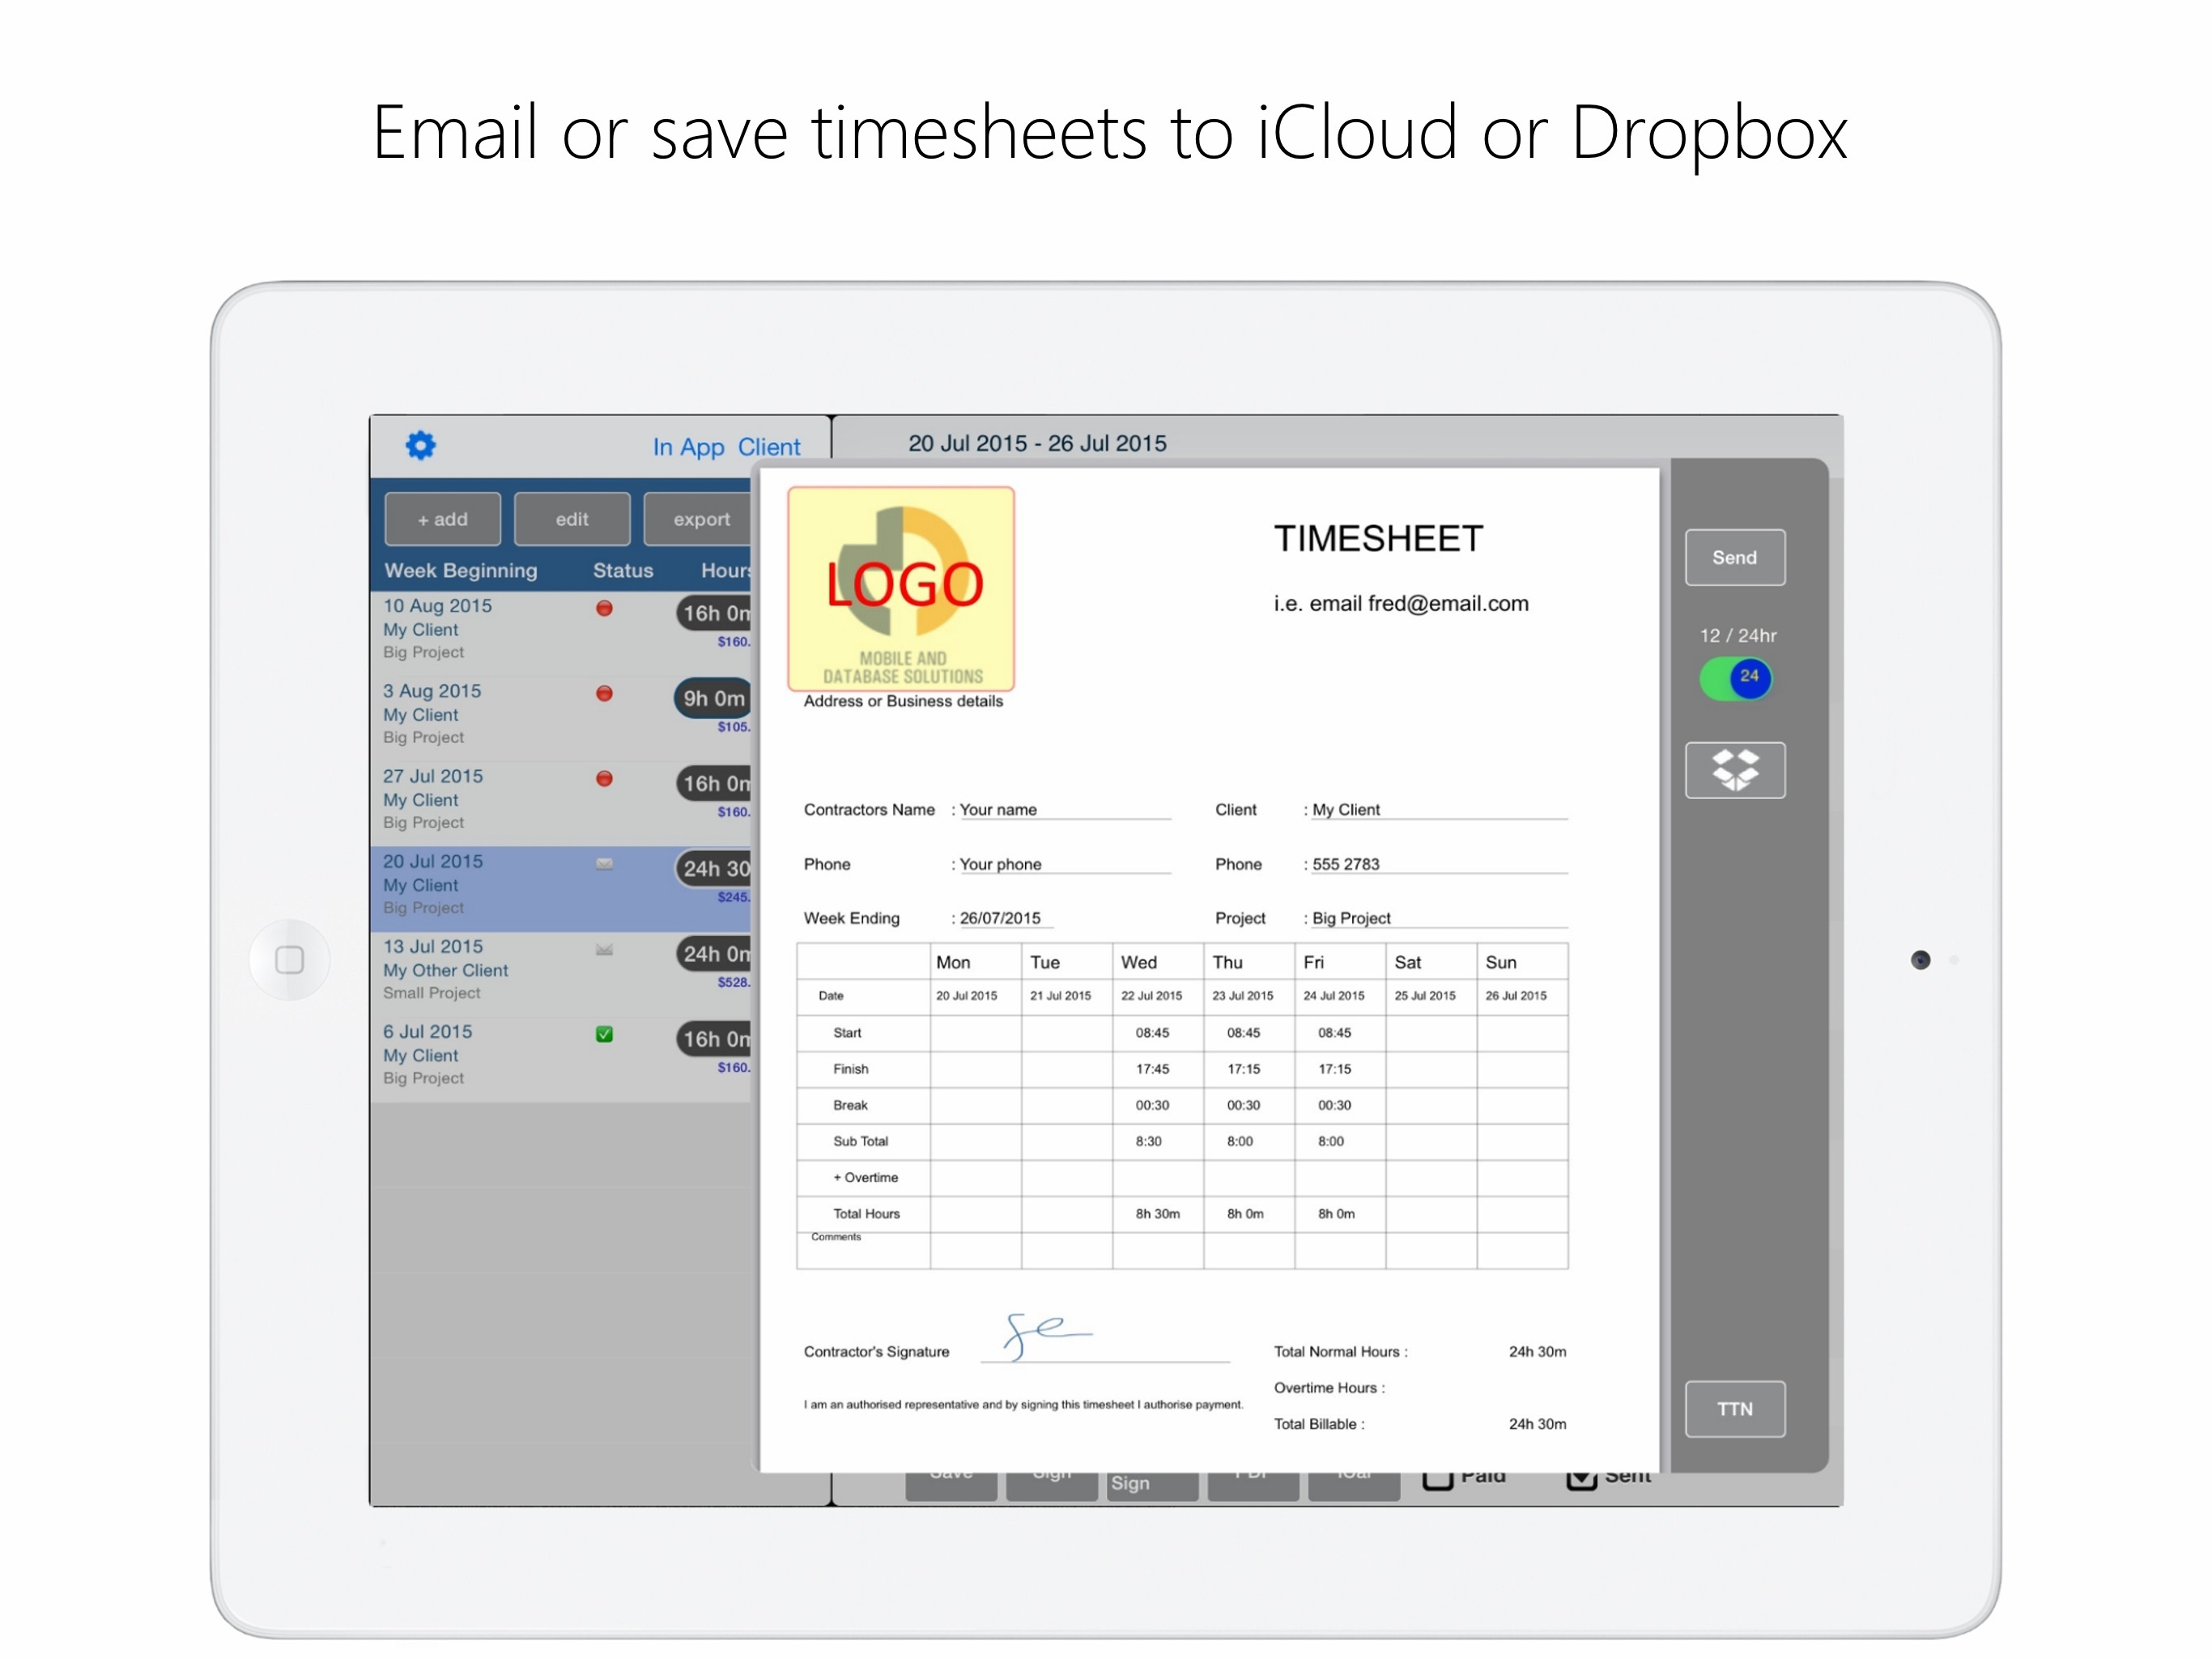
Task: Click the Sun column header in table
Action: point(1500,962)
